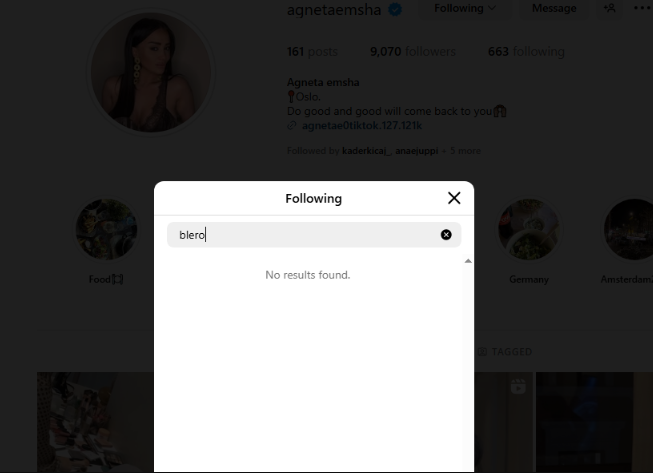Open the Following dropdown next to the username
The width and height of the screenshot is (653, 473).
465,8
